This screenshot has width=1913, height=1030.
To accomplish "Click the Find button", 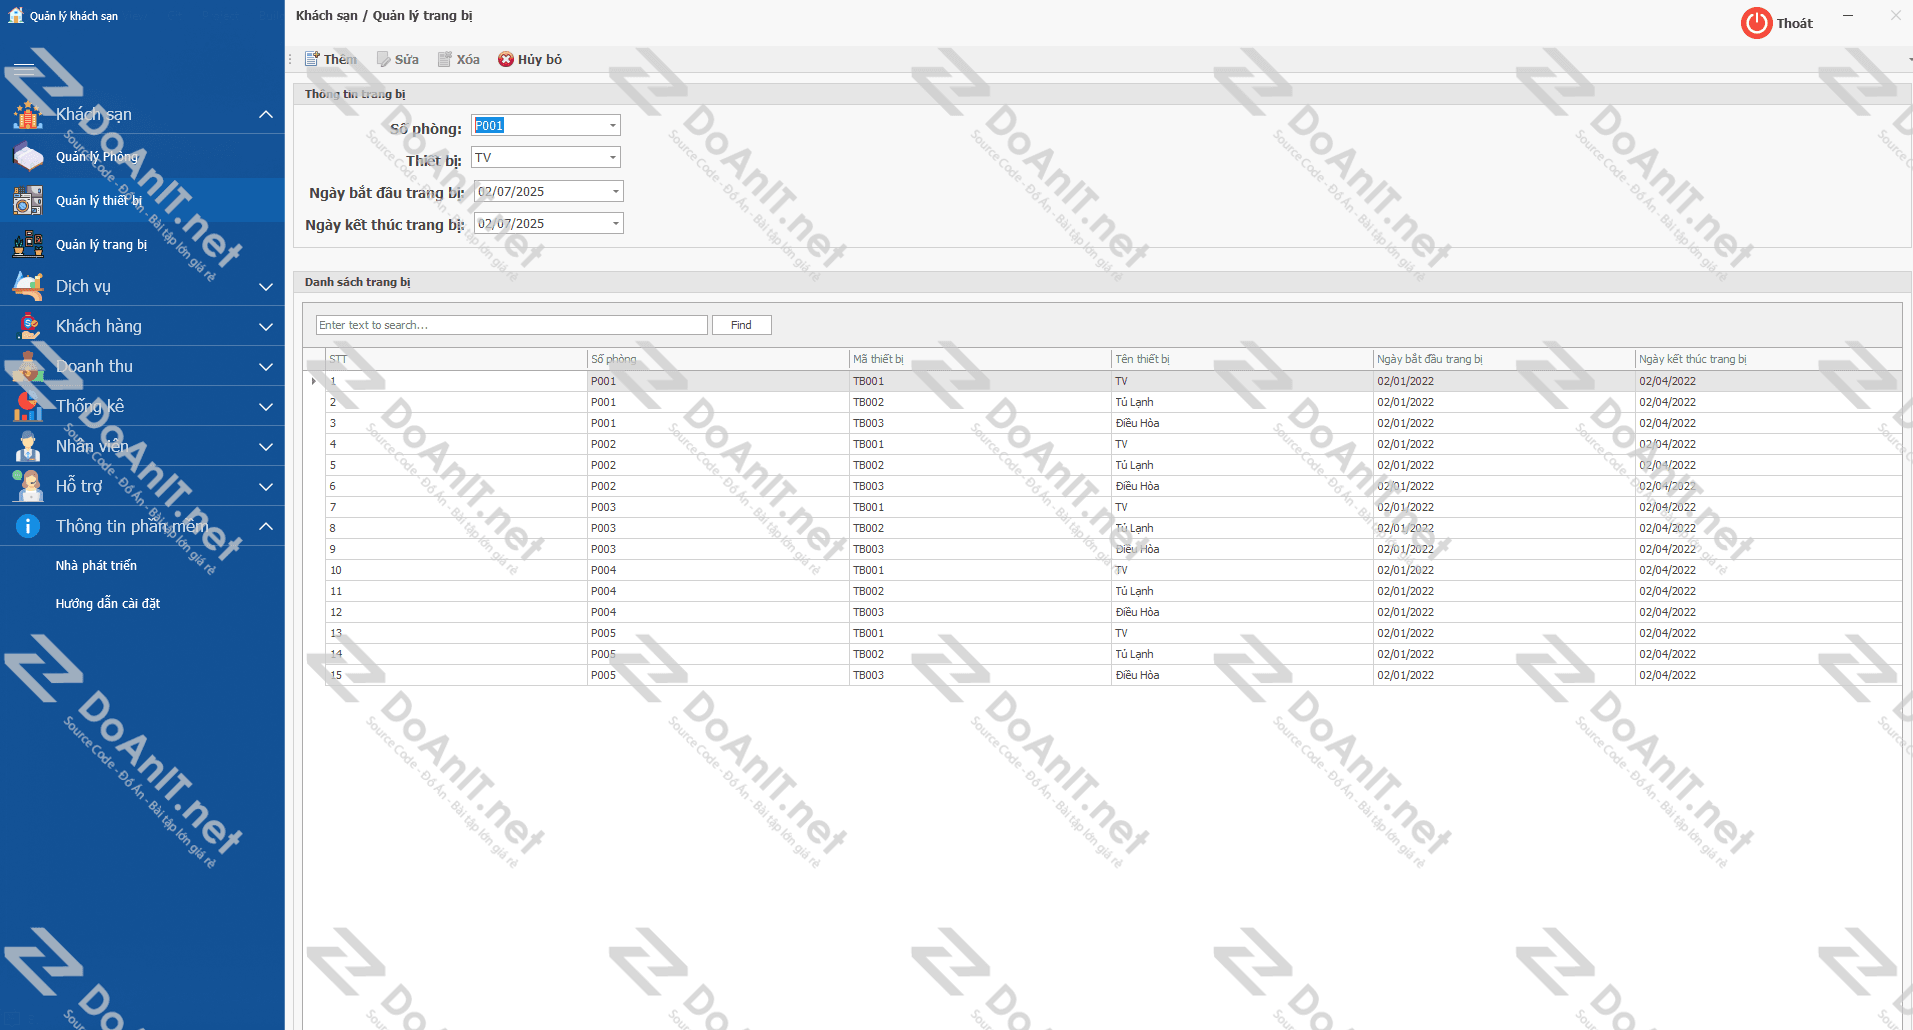I will 741,325.
